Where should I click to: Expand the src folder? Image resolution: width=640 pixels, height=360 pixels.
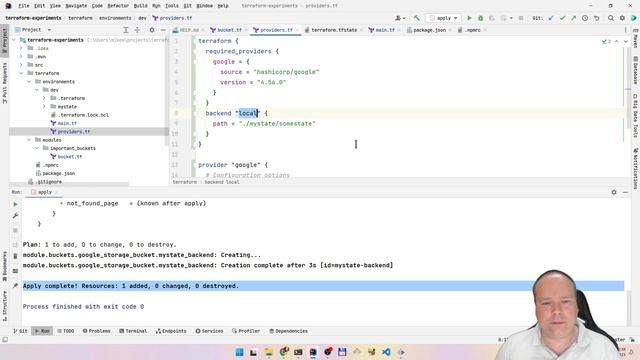point(21,65)
